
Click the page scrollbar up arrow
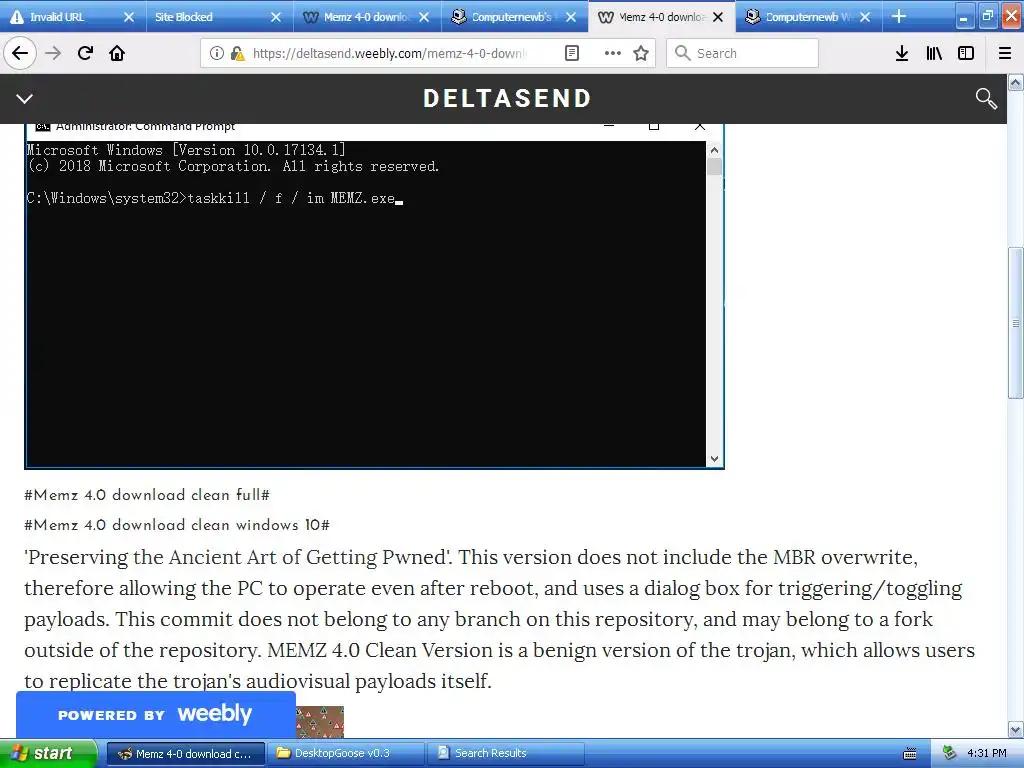pos(1015,82)
